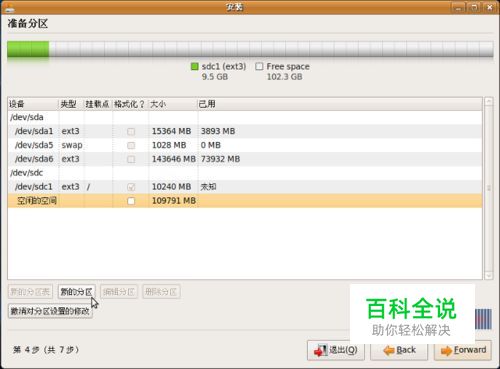Click the ext3 type cell of /dev/sdc1

click(70, 187)
